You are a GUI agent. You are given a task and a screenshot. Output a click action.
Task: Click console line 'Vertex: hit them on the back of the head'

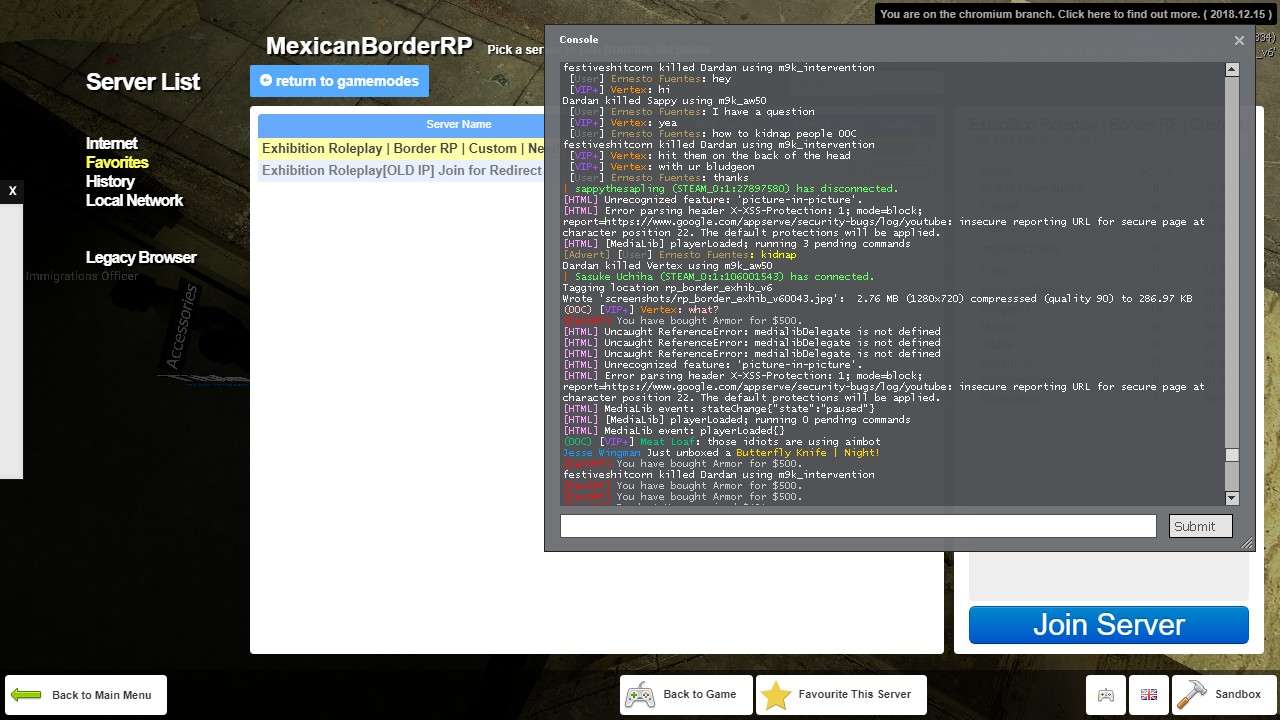(x=710, y=156)
